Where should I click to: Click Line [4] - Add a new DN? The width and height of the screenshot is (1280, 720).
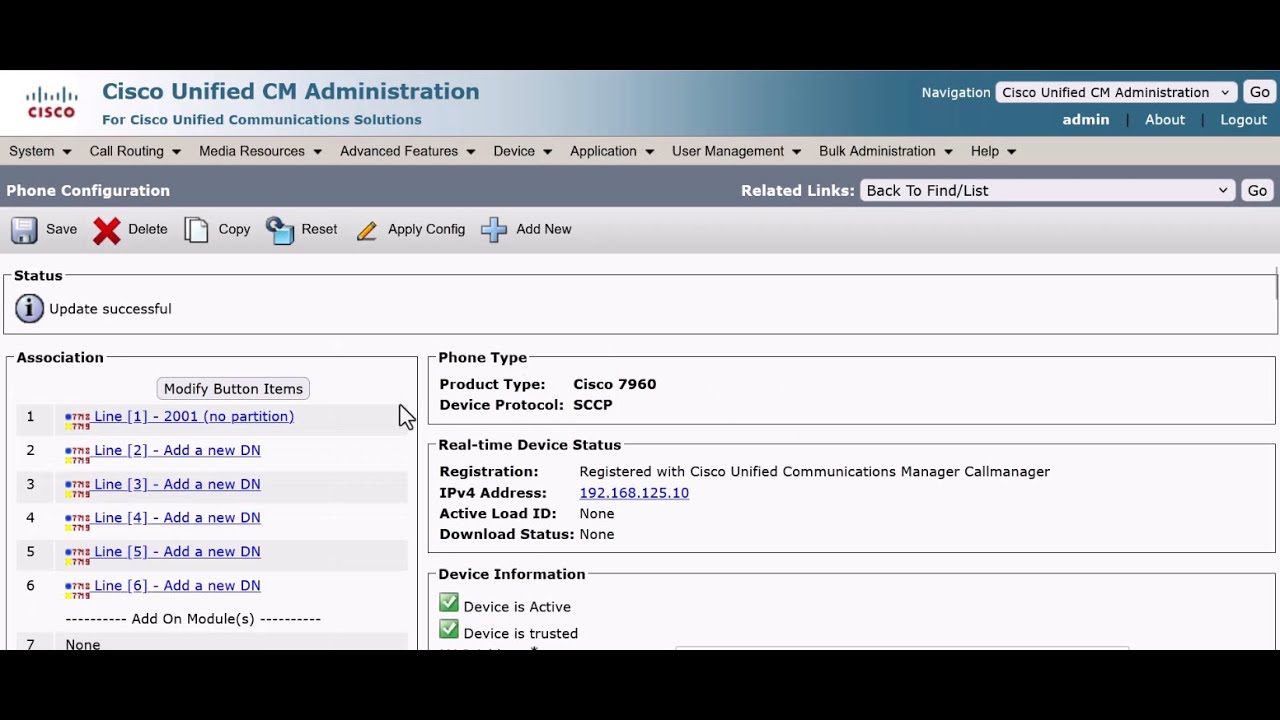(177, 517)
